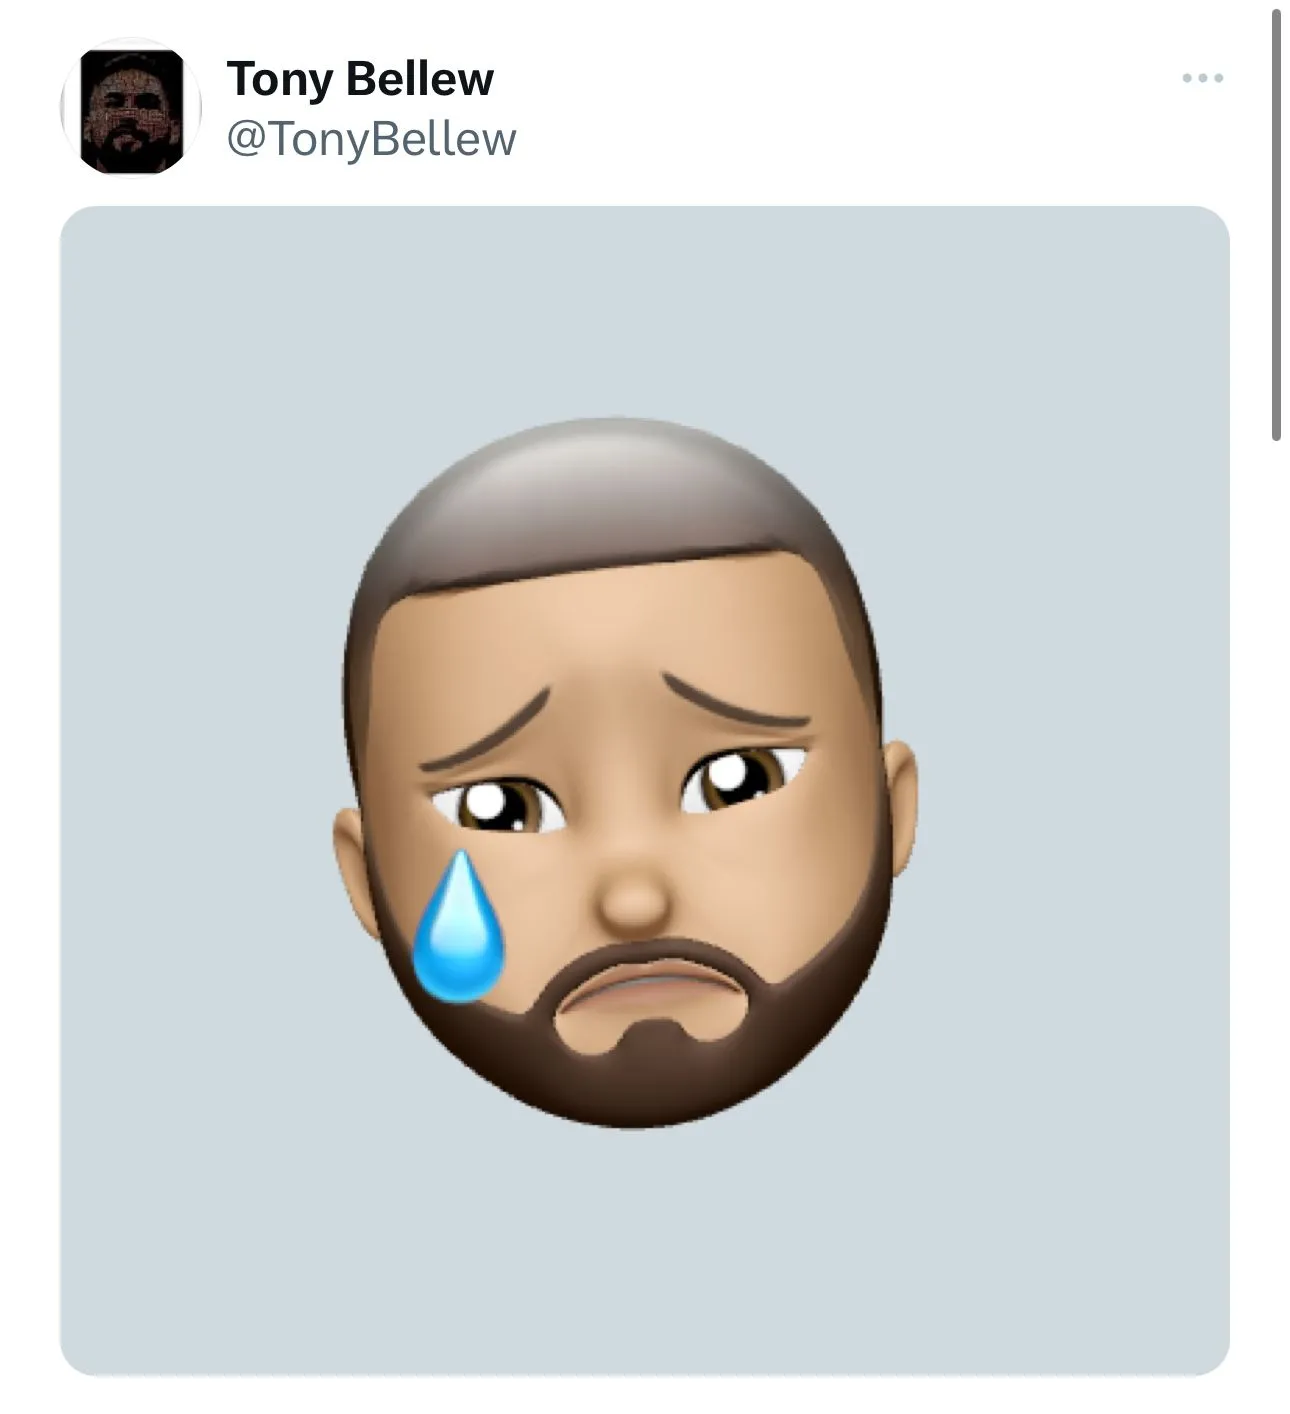Click the vertical scrollbar thumb
The image size is (1290, 1414).
pos(1276,225)
